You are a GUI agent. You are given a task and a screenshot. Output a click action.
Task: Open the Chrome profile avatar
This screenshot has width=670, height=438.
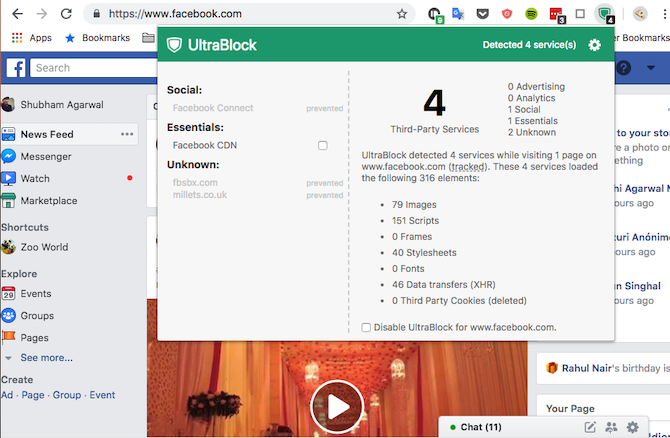(x=640, y=14)
